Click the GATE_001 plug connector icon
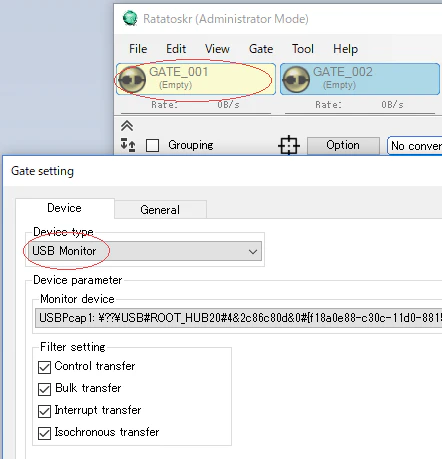The height and width of the screenshot is (459, 442). pyautogui.click(x=132, y=79)
